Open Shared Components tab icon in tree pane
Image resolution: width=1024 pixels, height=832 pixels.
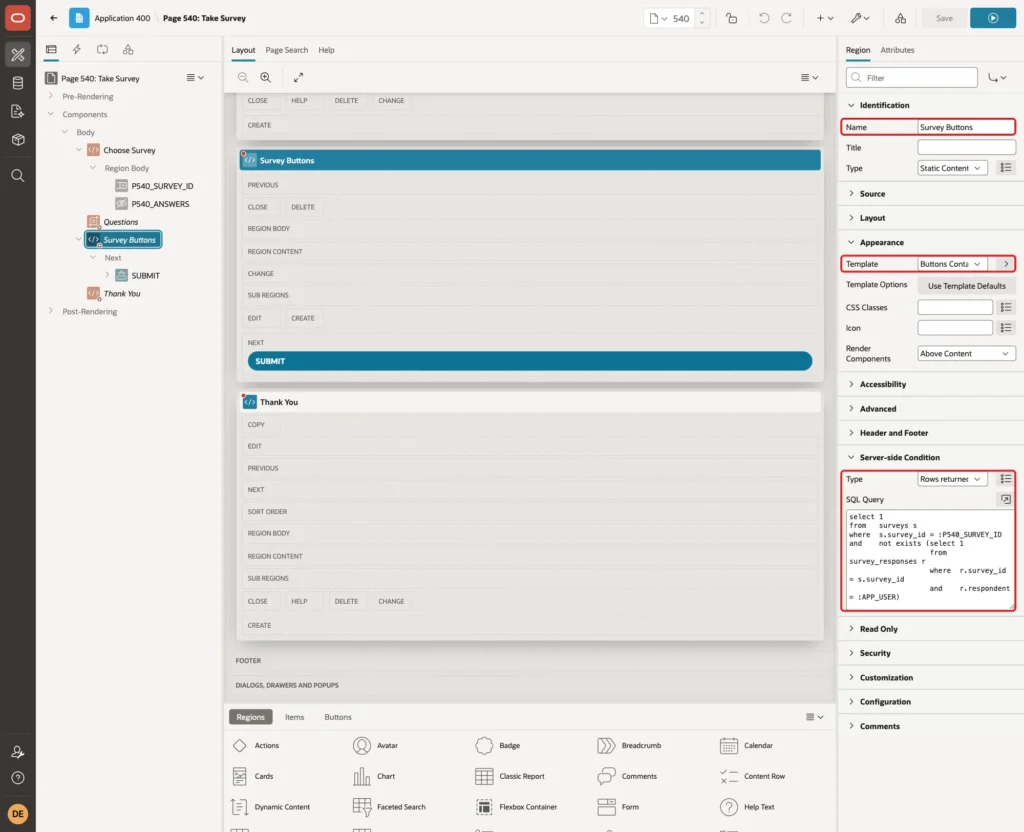pos(128,50)
